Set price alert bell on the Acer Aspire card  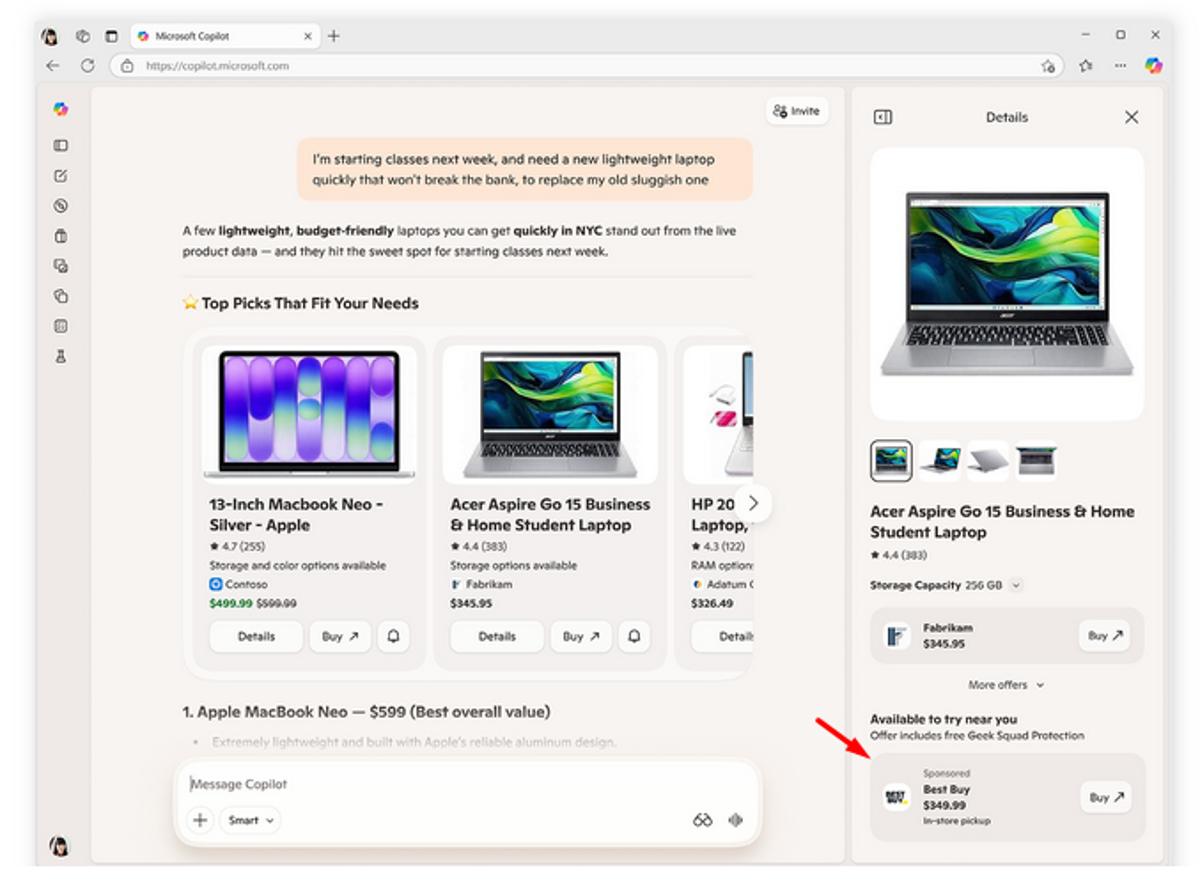click(x=635, y=636)
